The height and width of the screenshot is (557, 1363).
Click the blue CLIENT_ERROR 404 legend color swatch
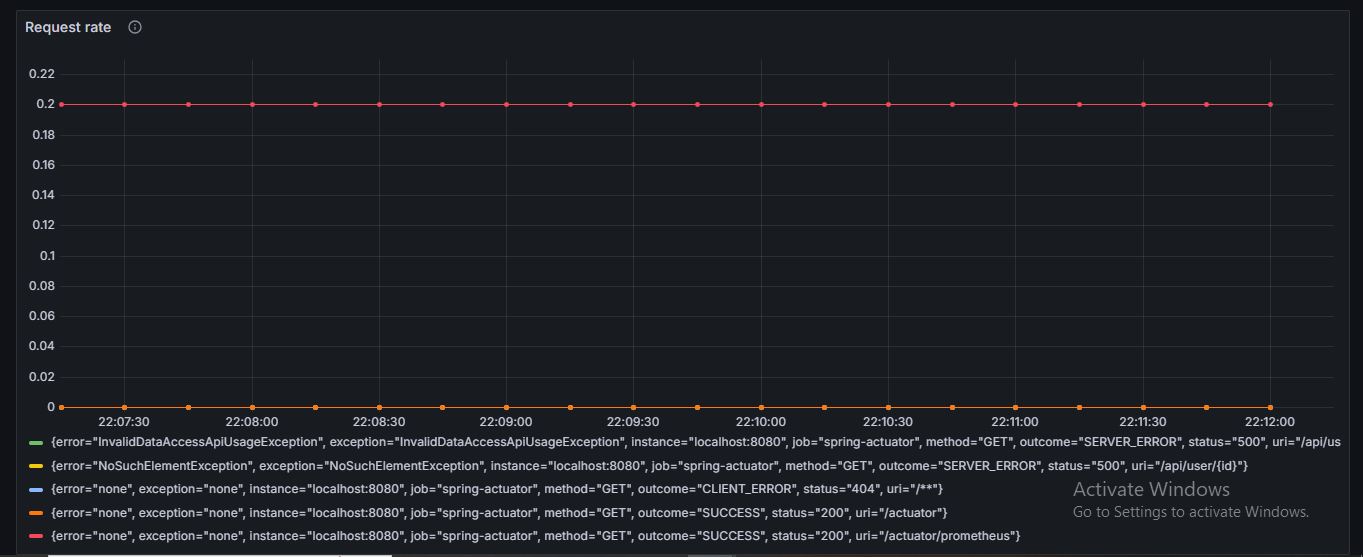tap(36, 489)
